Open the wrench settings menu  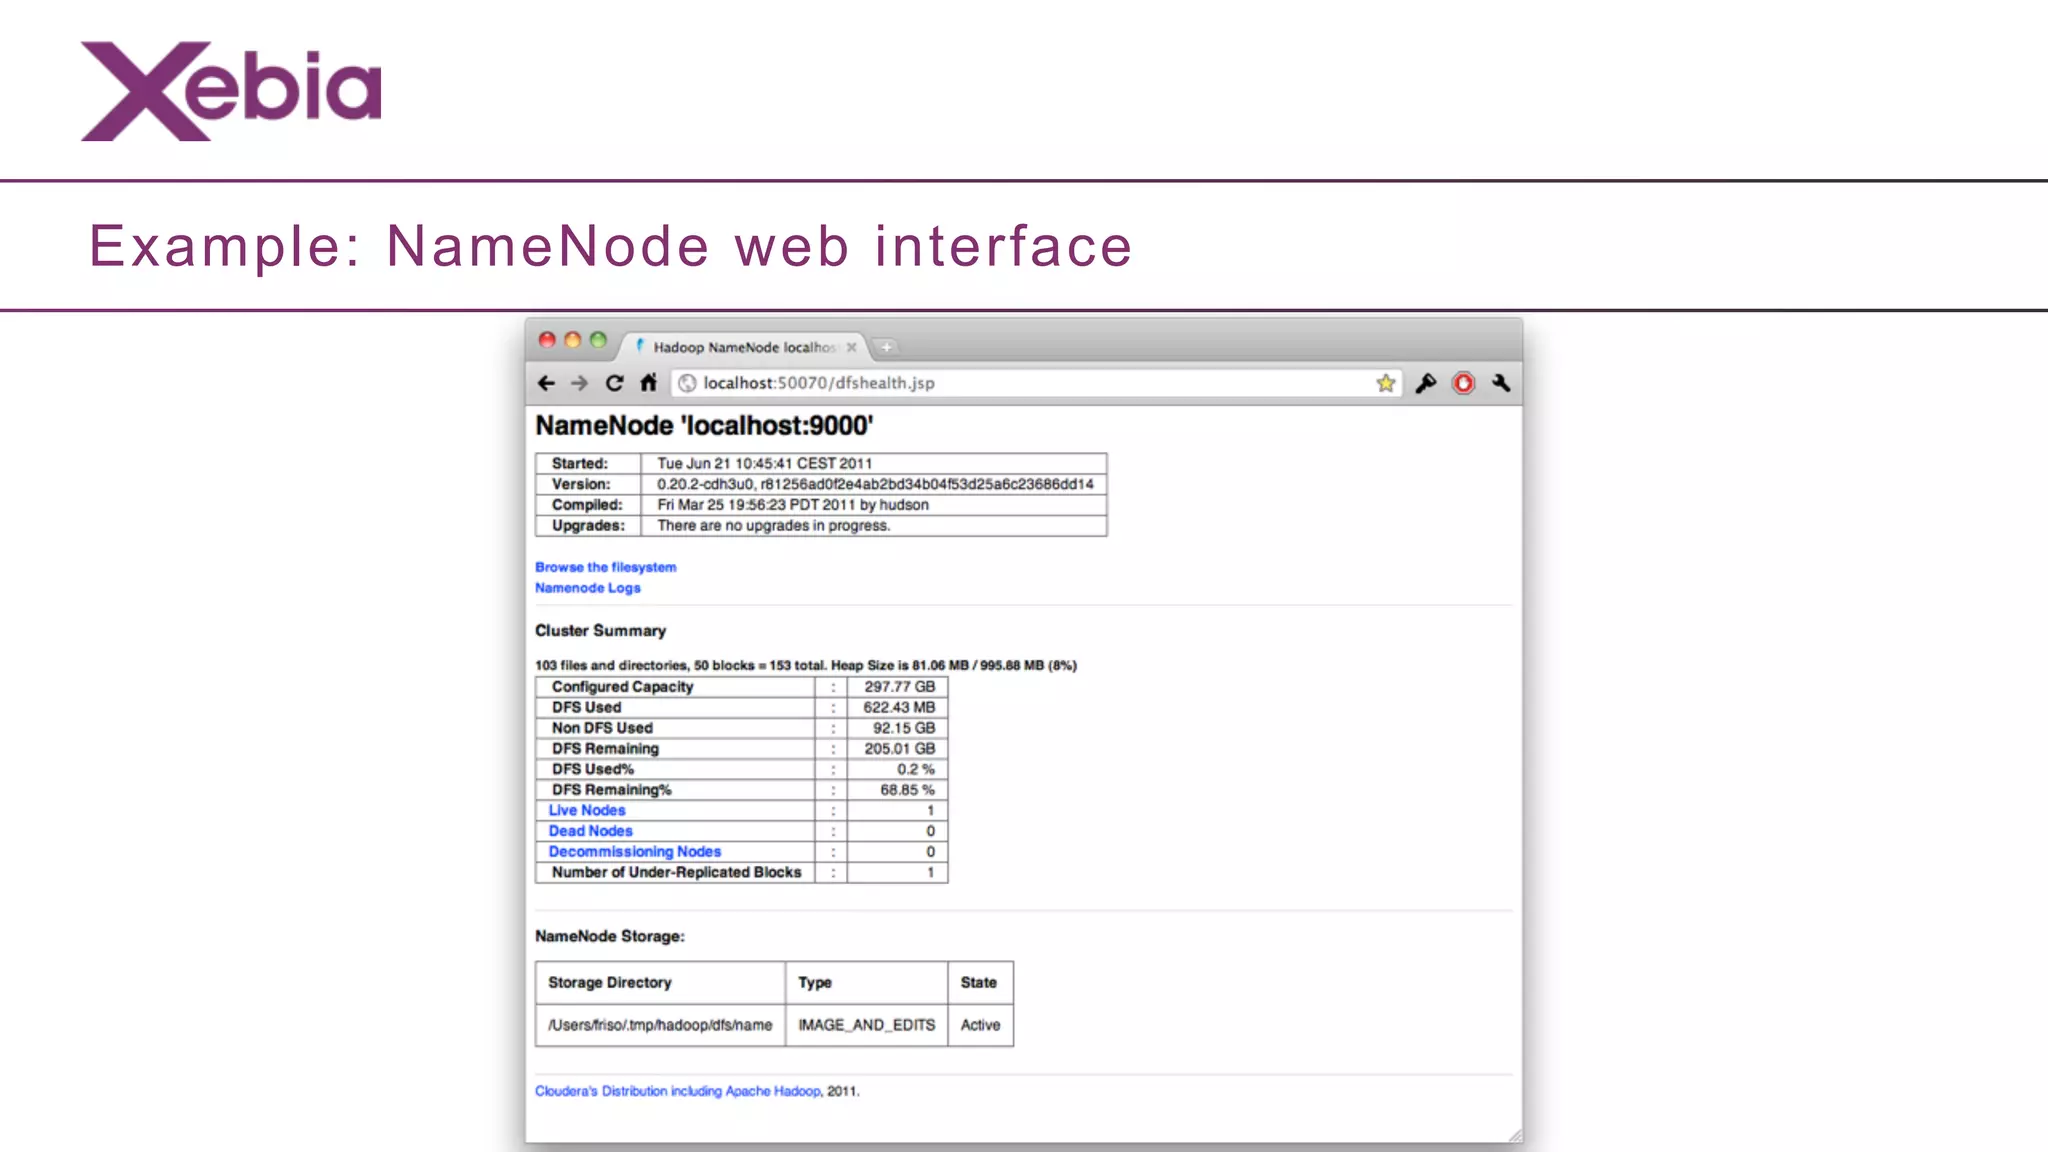[1501, 383]
